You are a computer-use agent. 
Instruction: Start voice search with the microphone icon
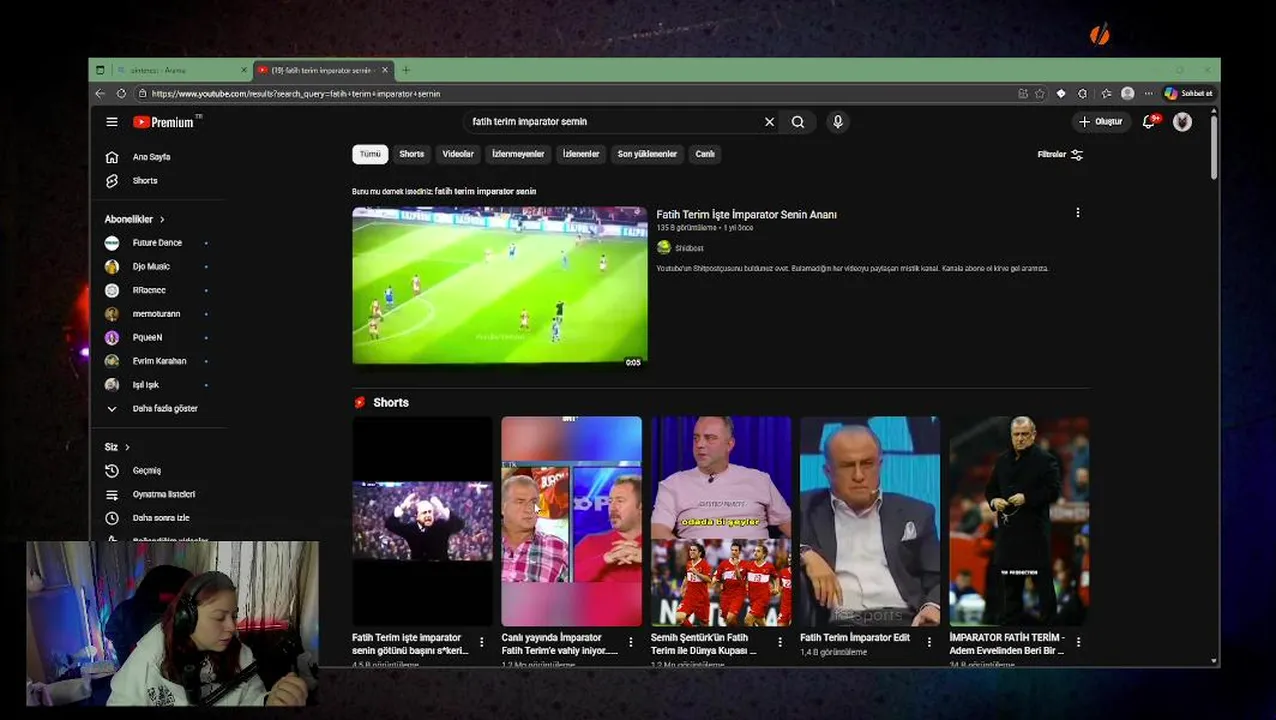[x=838, y=122]
